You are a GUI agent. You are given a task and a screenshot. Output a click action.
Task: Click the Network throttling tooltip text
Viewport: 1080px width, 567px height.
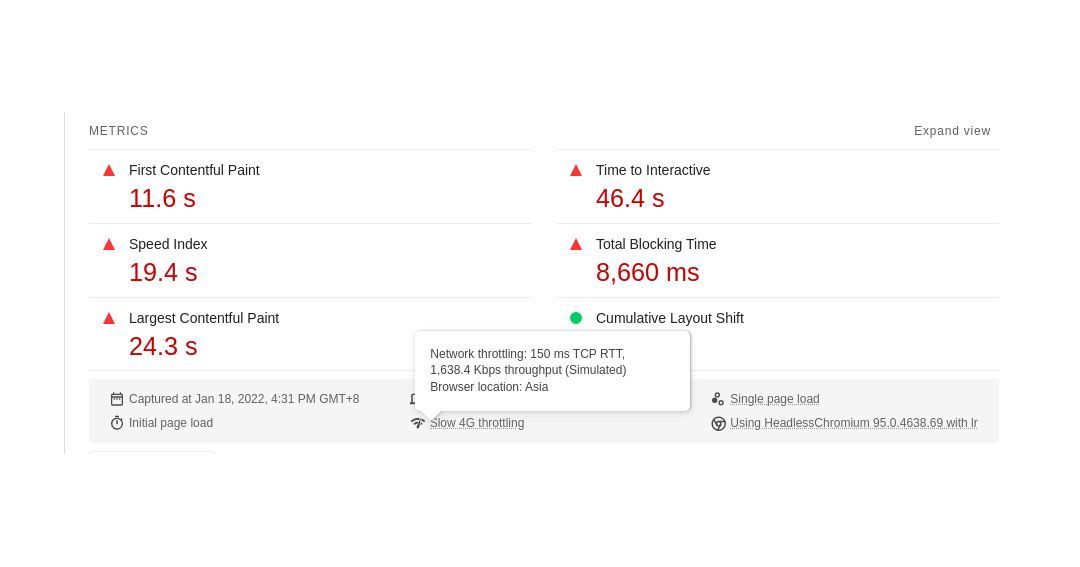[x=528, y=362]
